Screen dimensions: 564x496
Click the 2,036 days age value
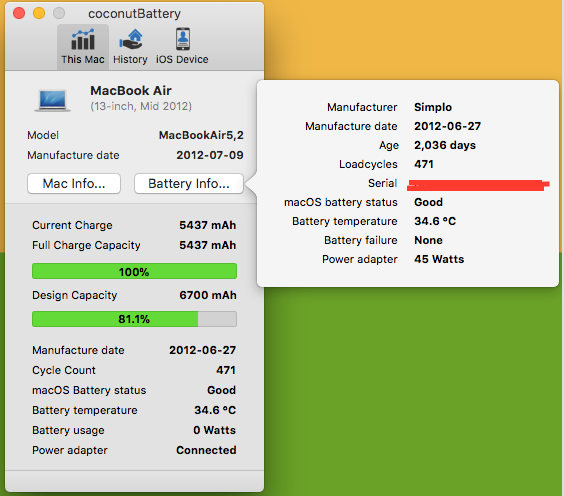pos(445,145)
